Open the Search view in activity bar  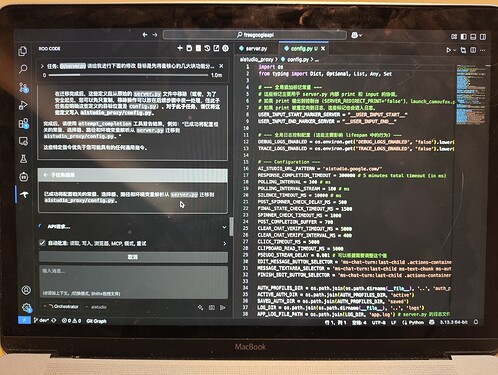(23, 69)
